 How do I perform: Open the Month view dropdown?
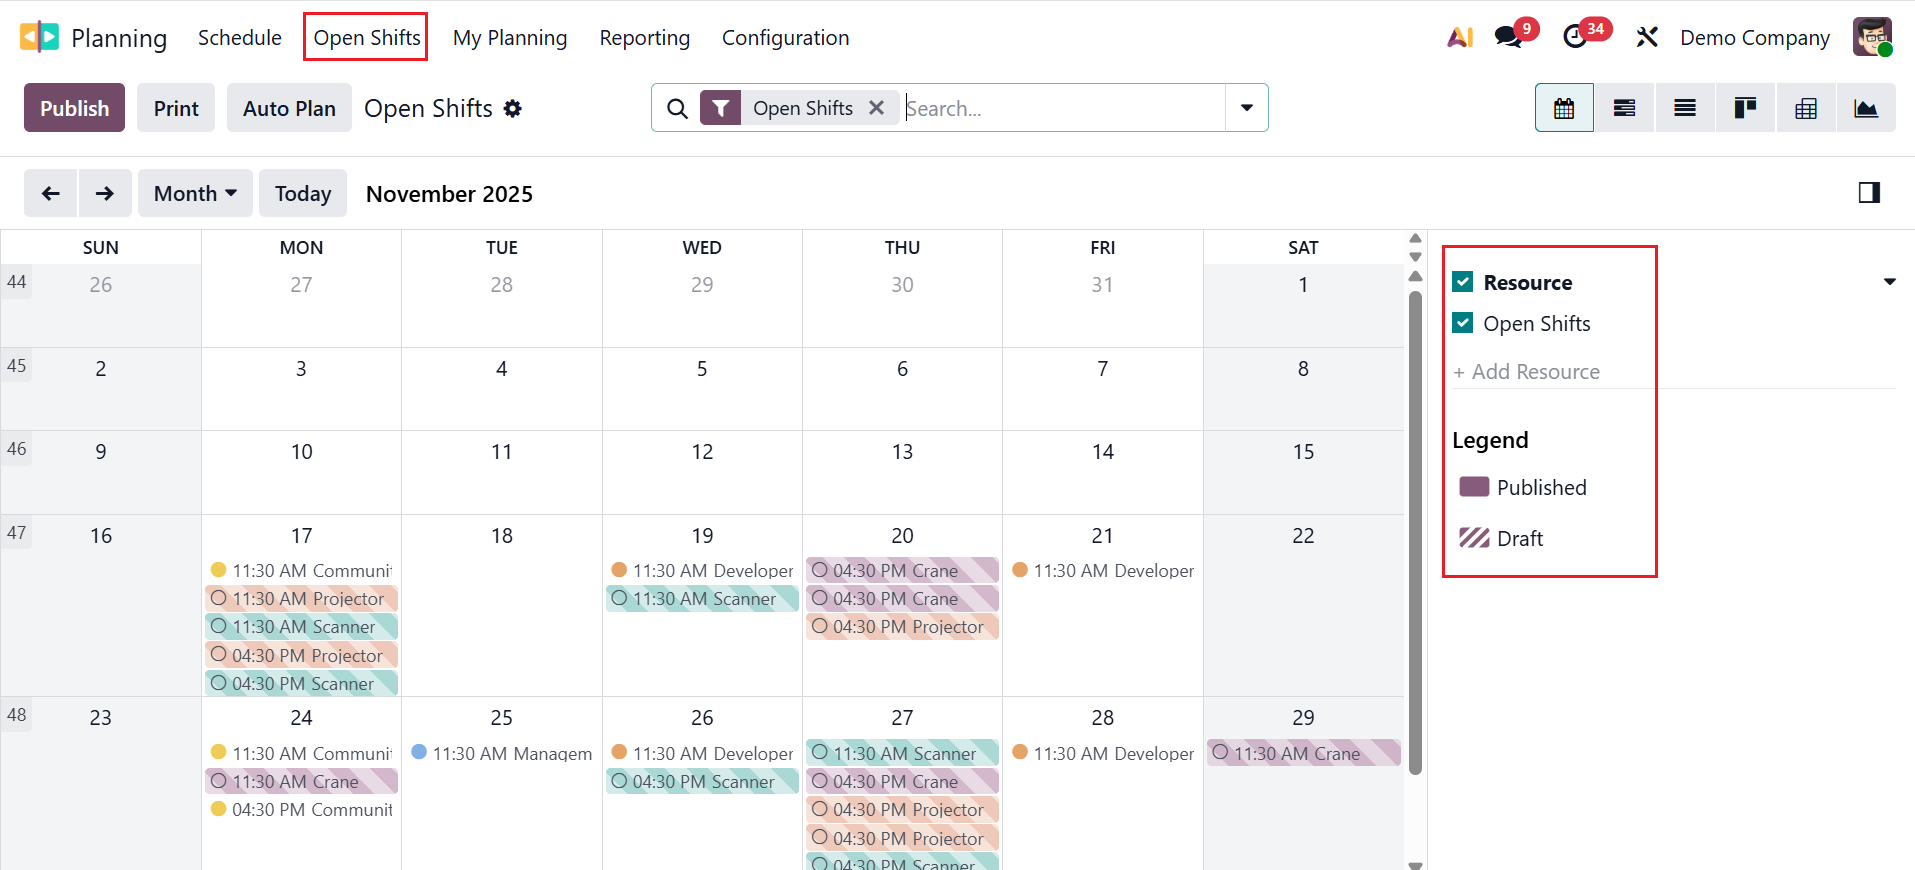(x=194, y=193)
